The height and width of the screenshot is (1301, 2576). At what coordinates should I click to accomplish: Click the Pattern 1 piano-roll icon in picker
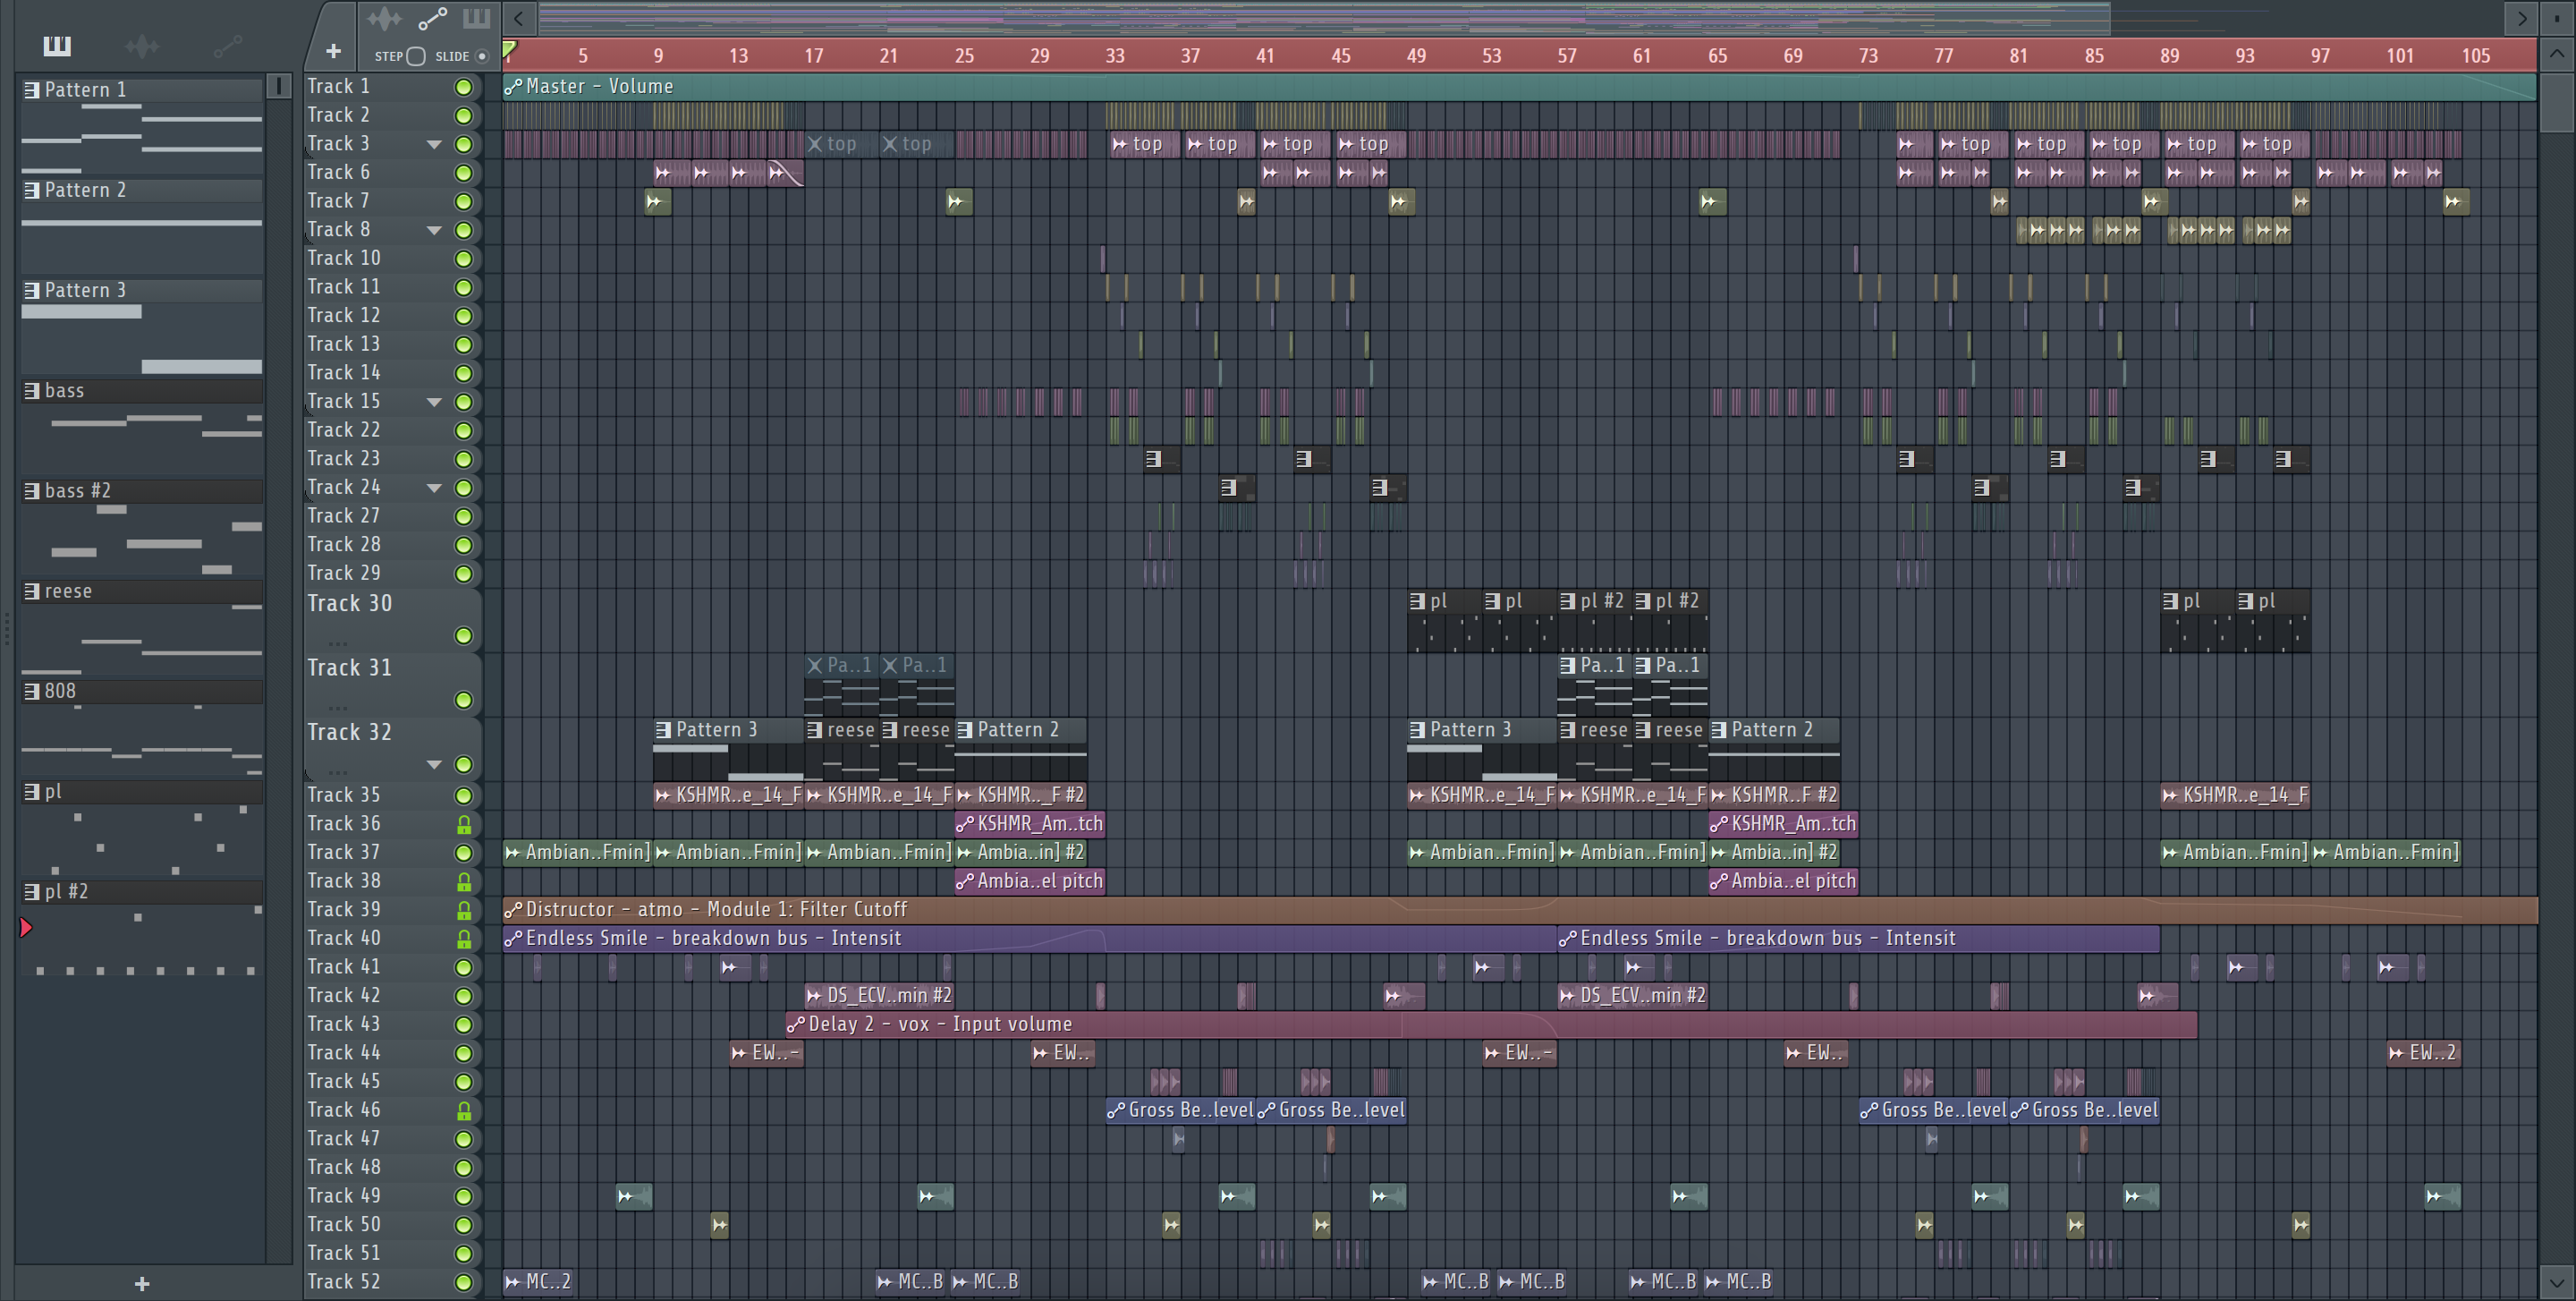[32, 89]
